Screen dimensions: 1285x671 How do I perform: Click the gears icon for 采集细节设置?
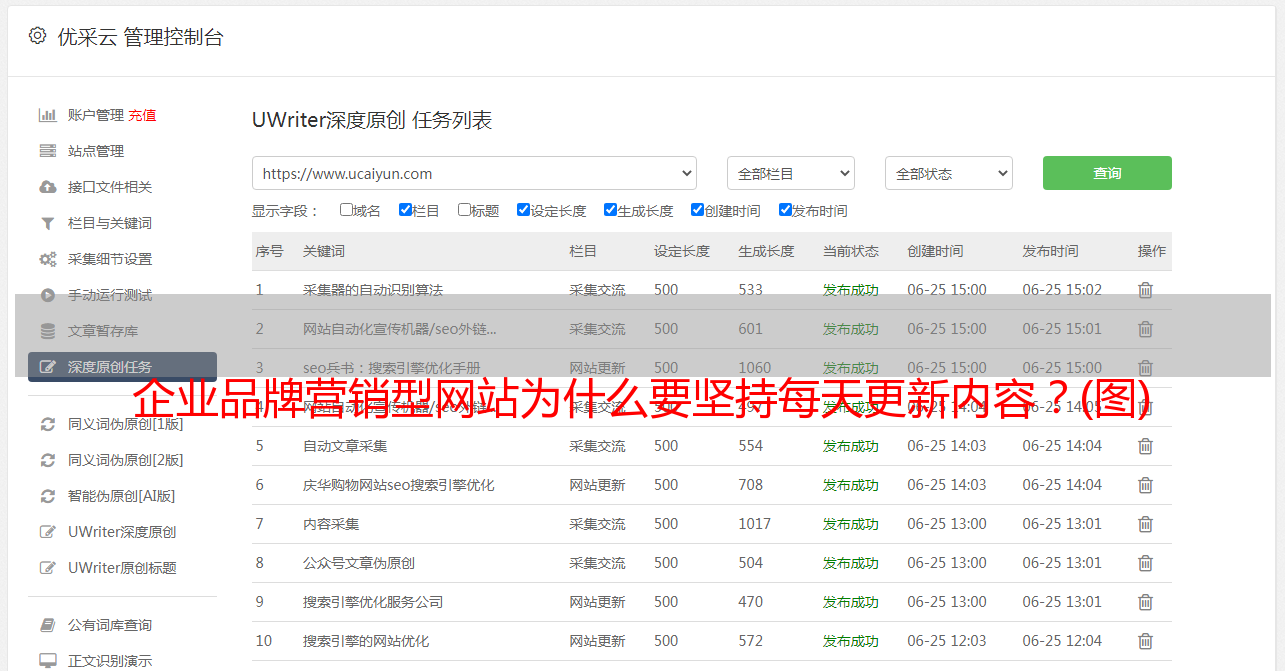pos(47,259)
